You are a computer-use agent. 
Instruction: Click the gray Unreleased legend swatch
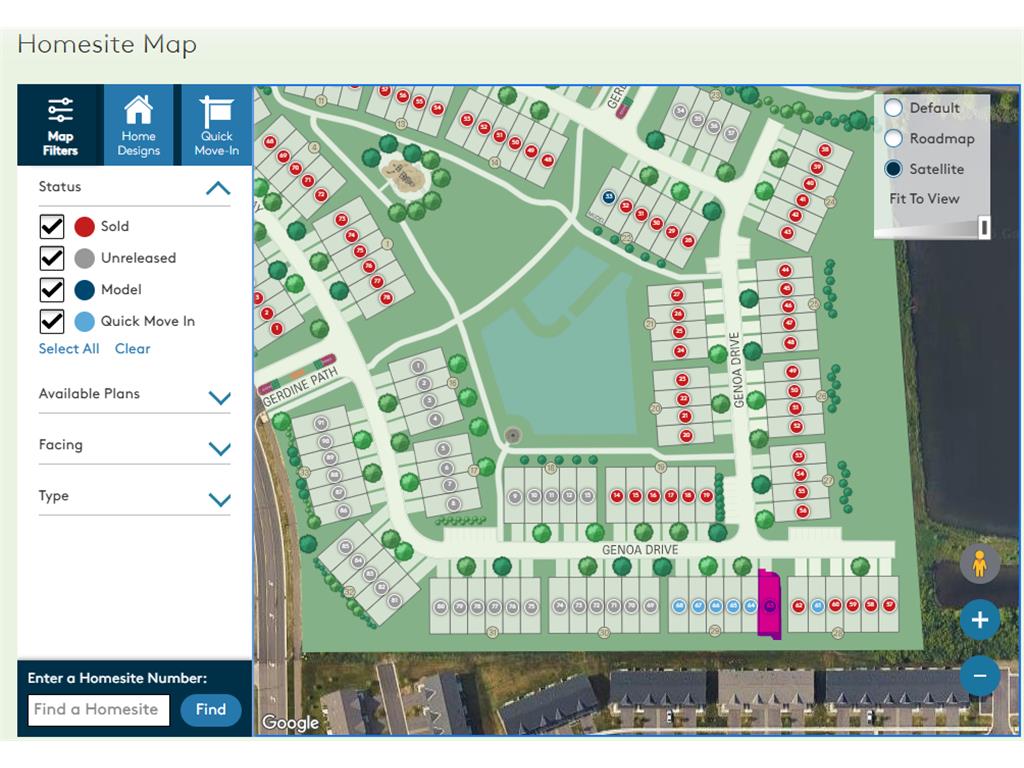click(85, 258)
